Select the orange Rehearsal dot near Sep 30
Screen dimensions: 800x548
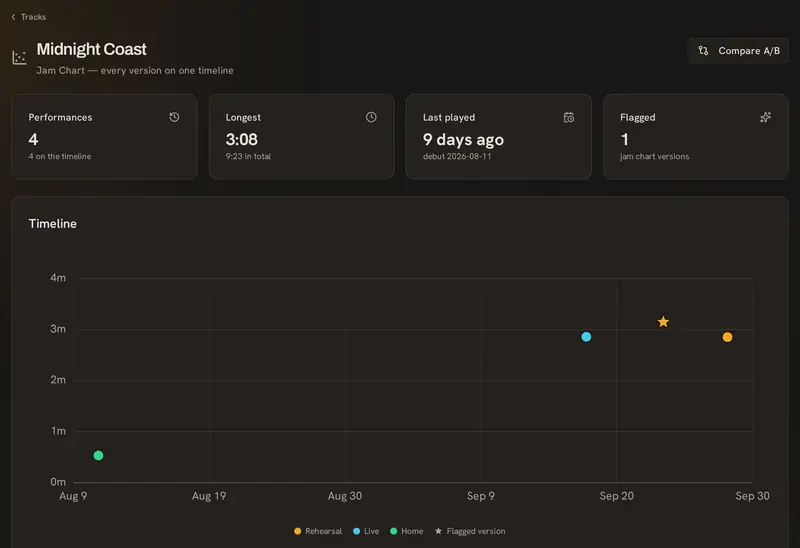click(728, 337)
